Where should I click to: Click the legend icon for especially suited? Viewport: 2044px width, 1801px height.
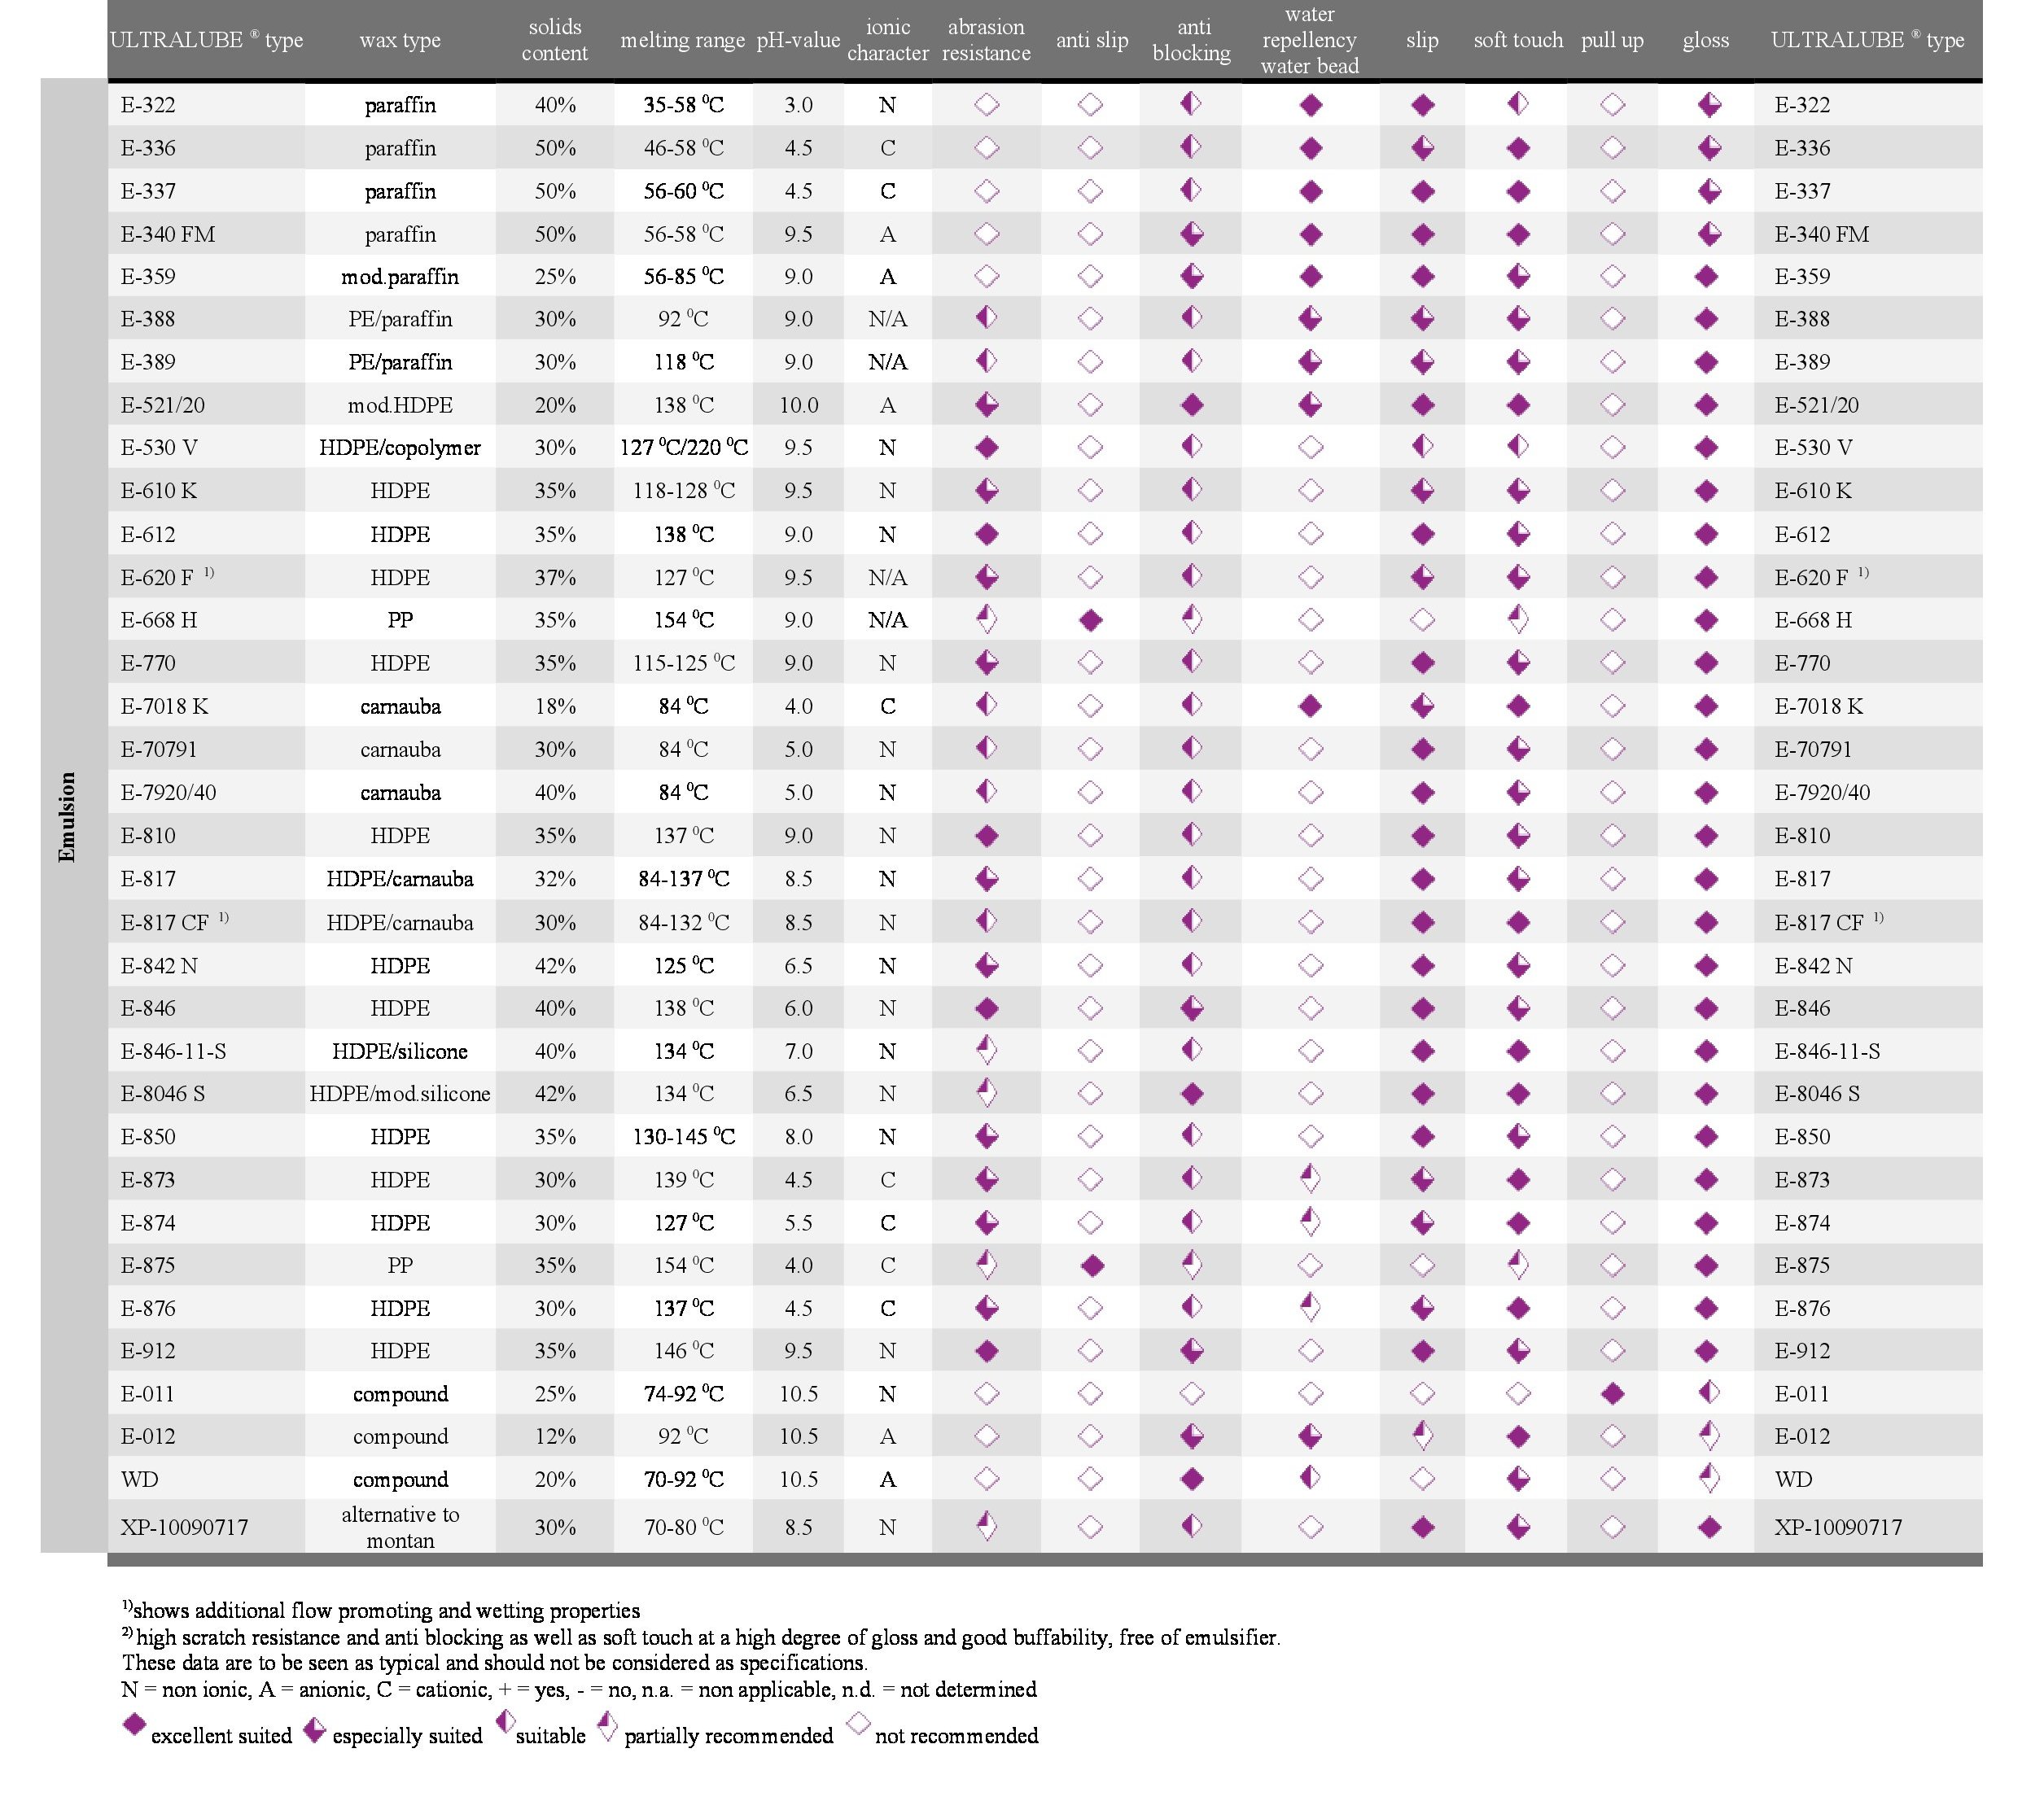pyautogui.click(x=314, y=1731)
